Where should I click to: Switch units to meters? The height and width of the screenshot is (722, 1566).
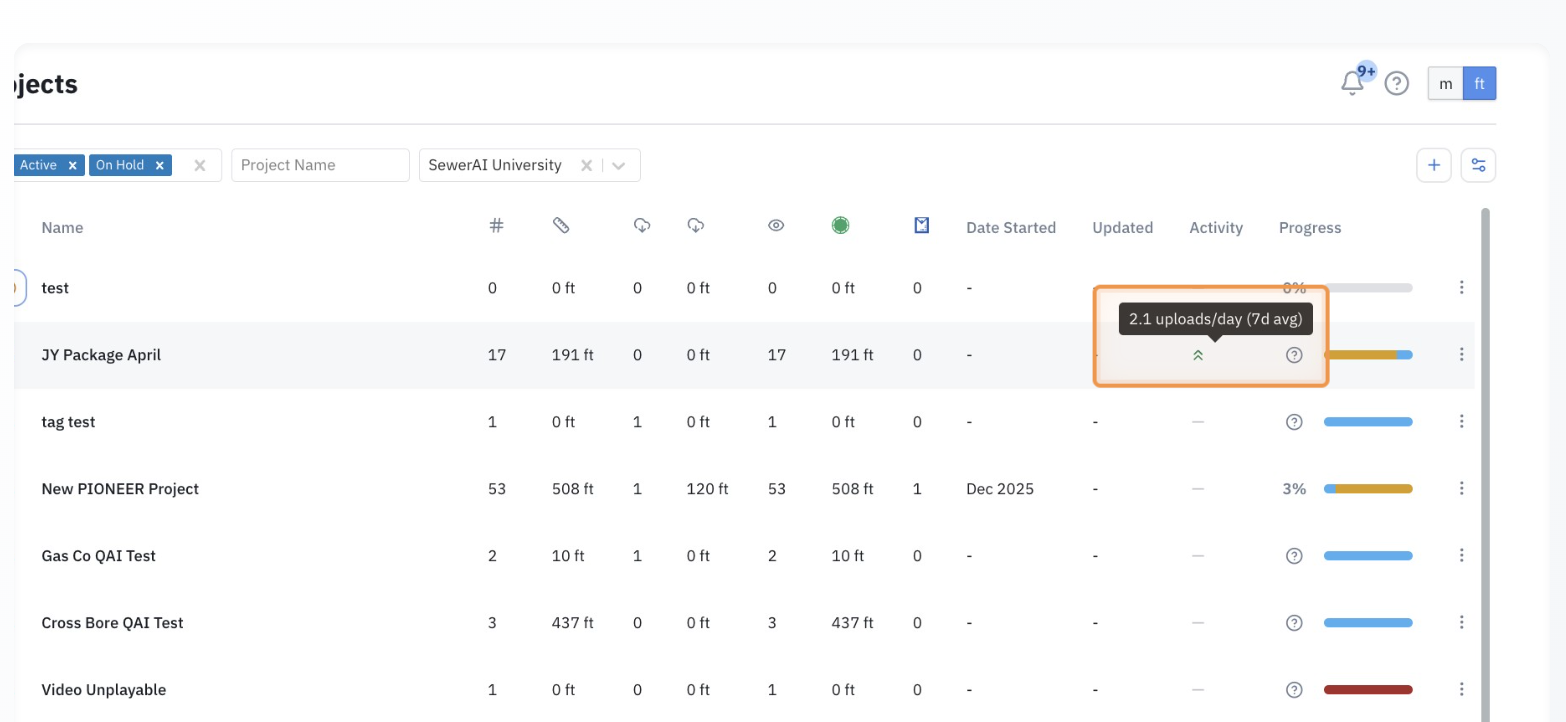[x=1445, y=84]
